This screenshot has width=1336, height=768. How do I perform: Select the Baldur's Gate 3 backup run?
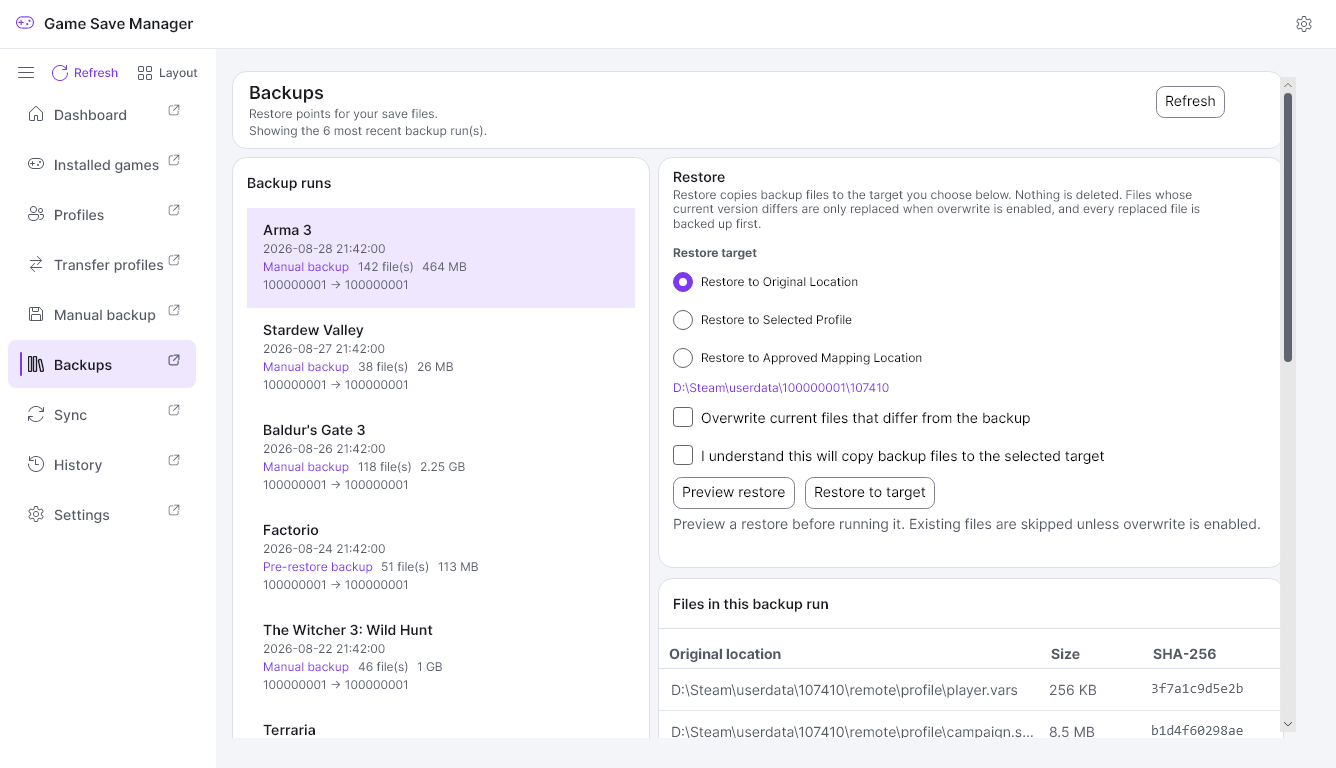click(x=441, y=458)
